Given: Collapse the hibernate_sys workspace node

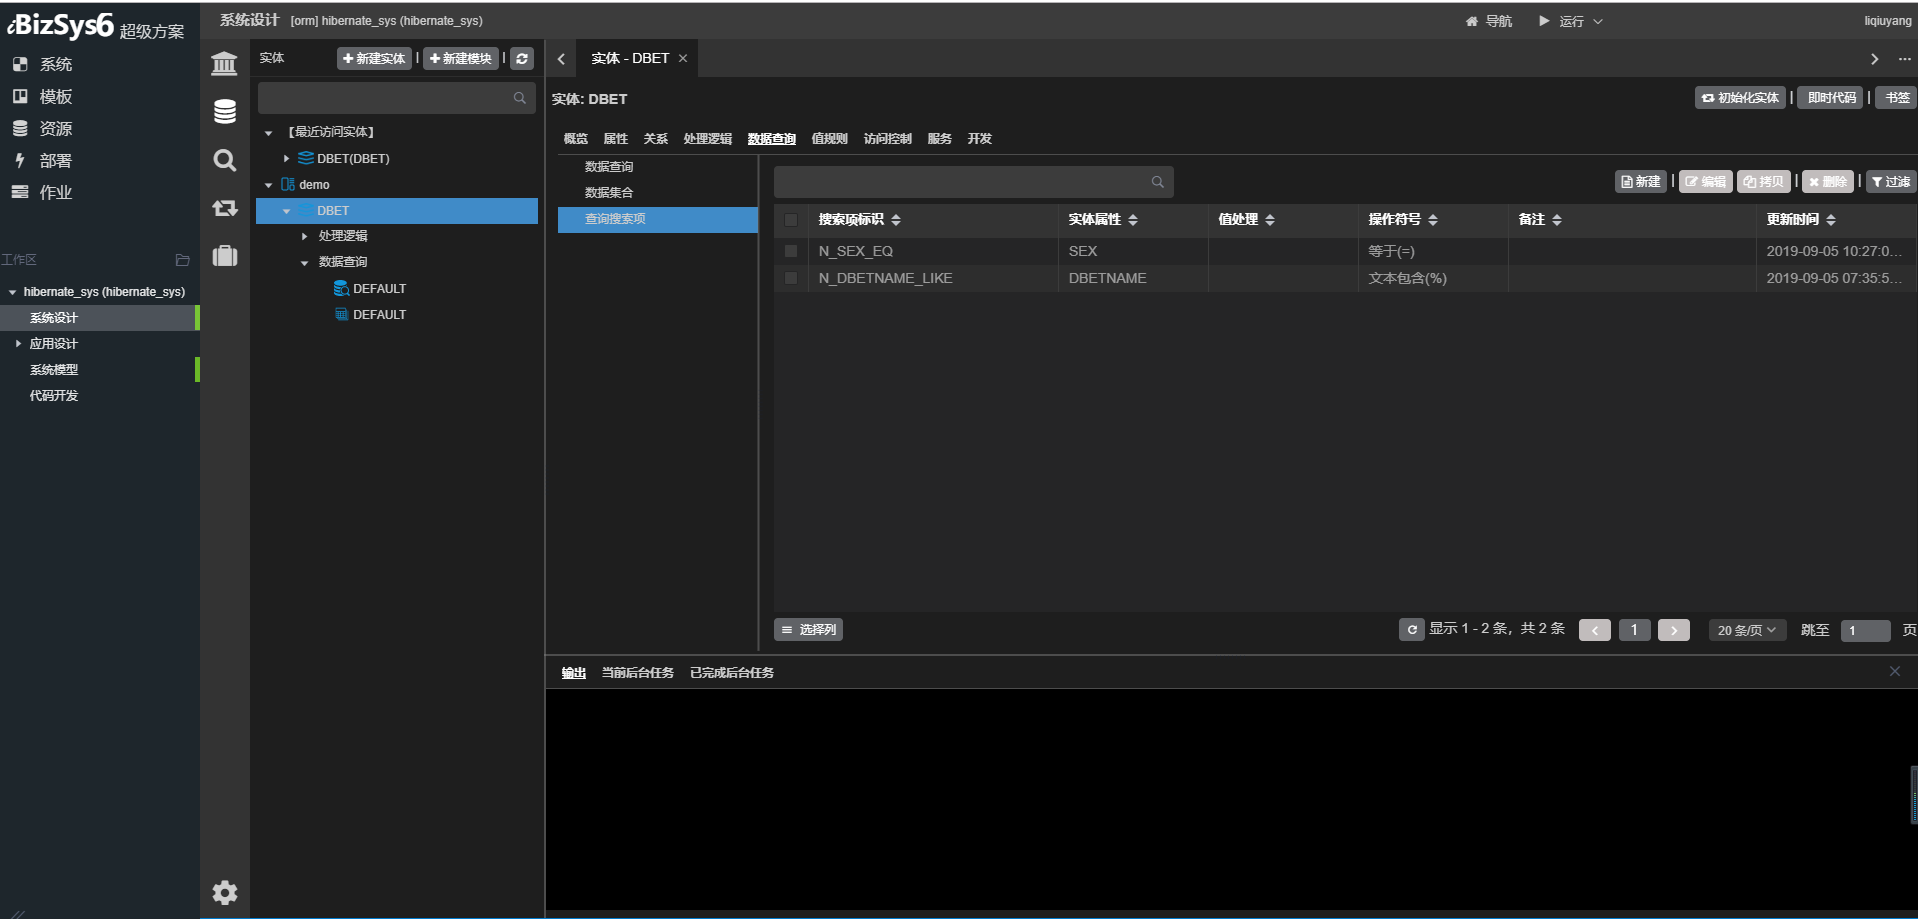Looking at the screenshot, I should tap(12, 292).
